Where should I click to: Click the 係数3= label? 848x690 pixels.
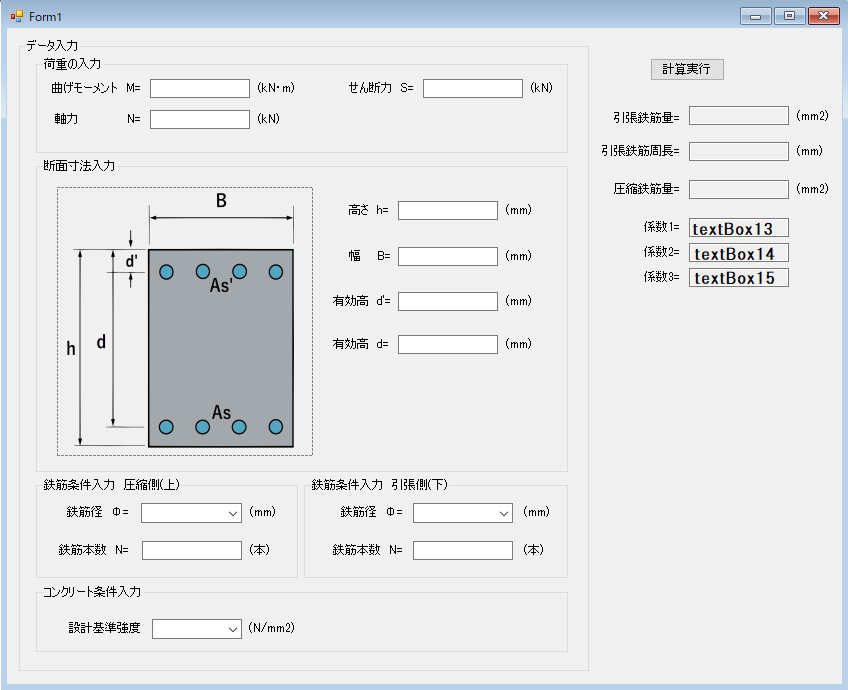pyautogui.click(x=661, y=277)
